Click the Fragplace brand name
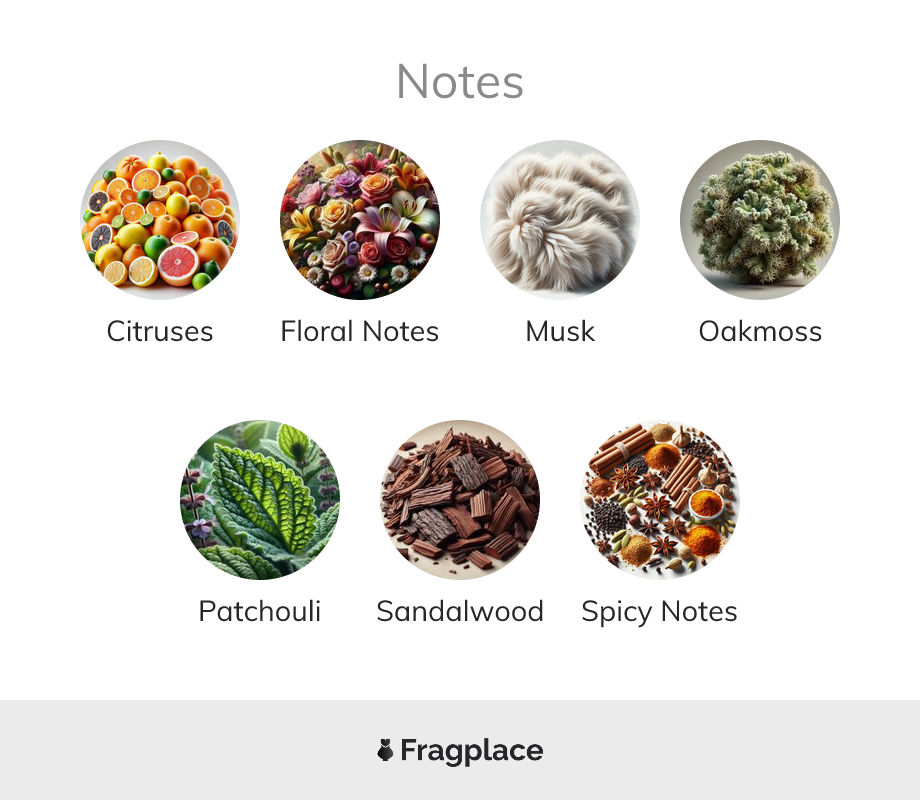Viewport: 920px width, 800px height. pos(472,751)
